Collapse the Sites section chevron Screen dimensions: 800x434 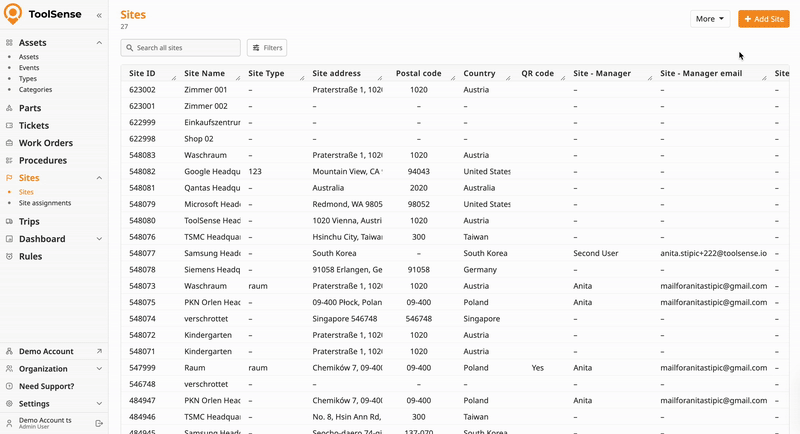(x=99, y=178)
